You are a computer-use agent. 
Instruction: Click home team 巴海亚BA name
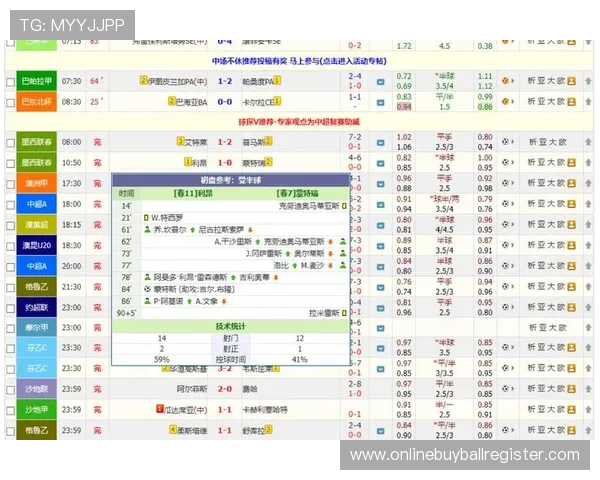coord(191,102)
